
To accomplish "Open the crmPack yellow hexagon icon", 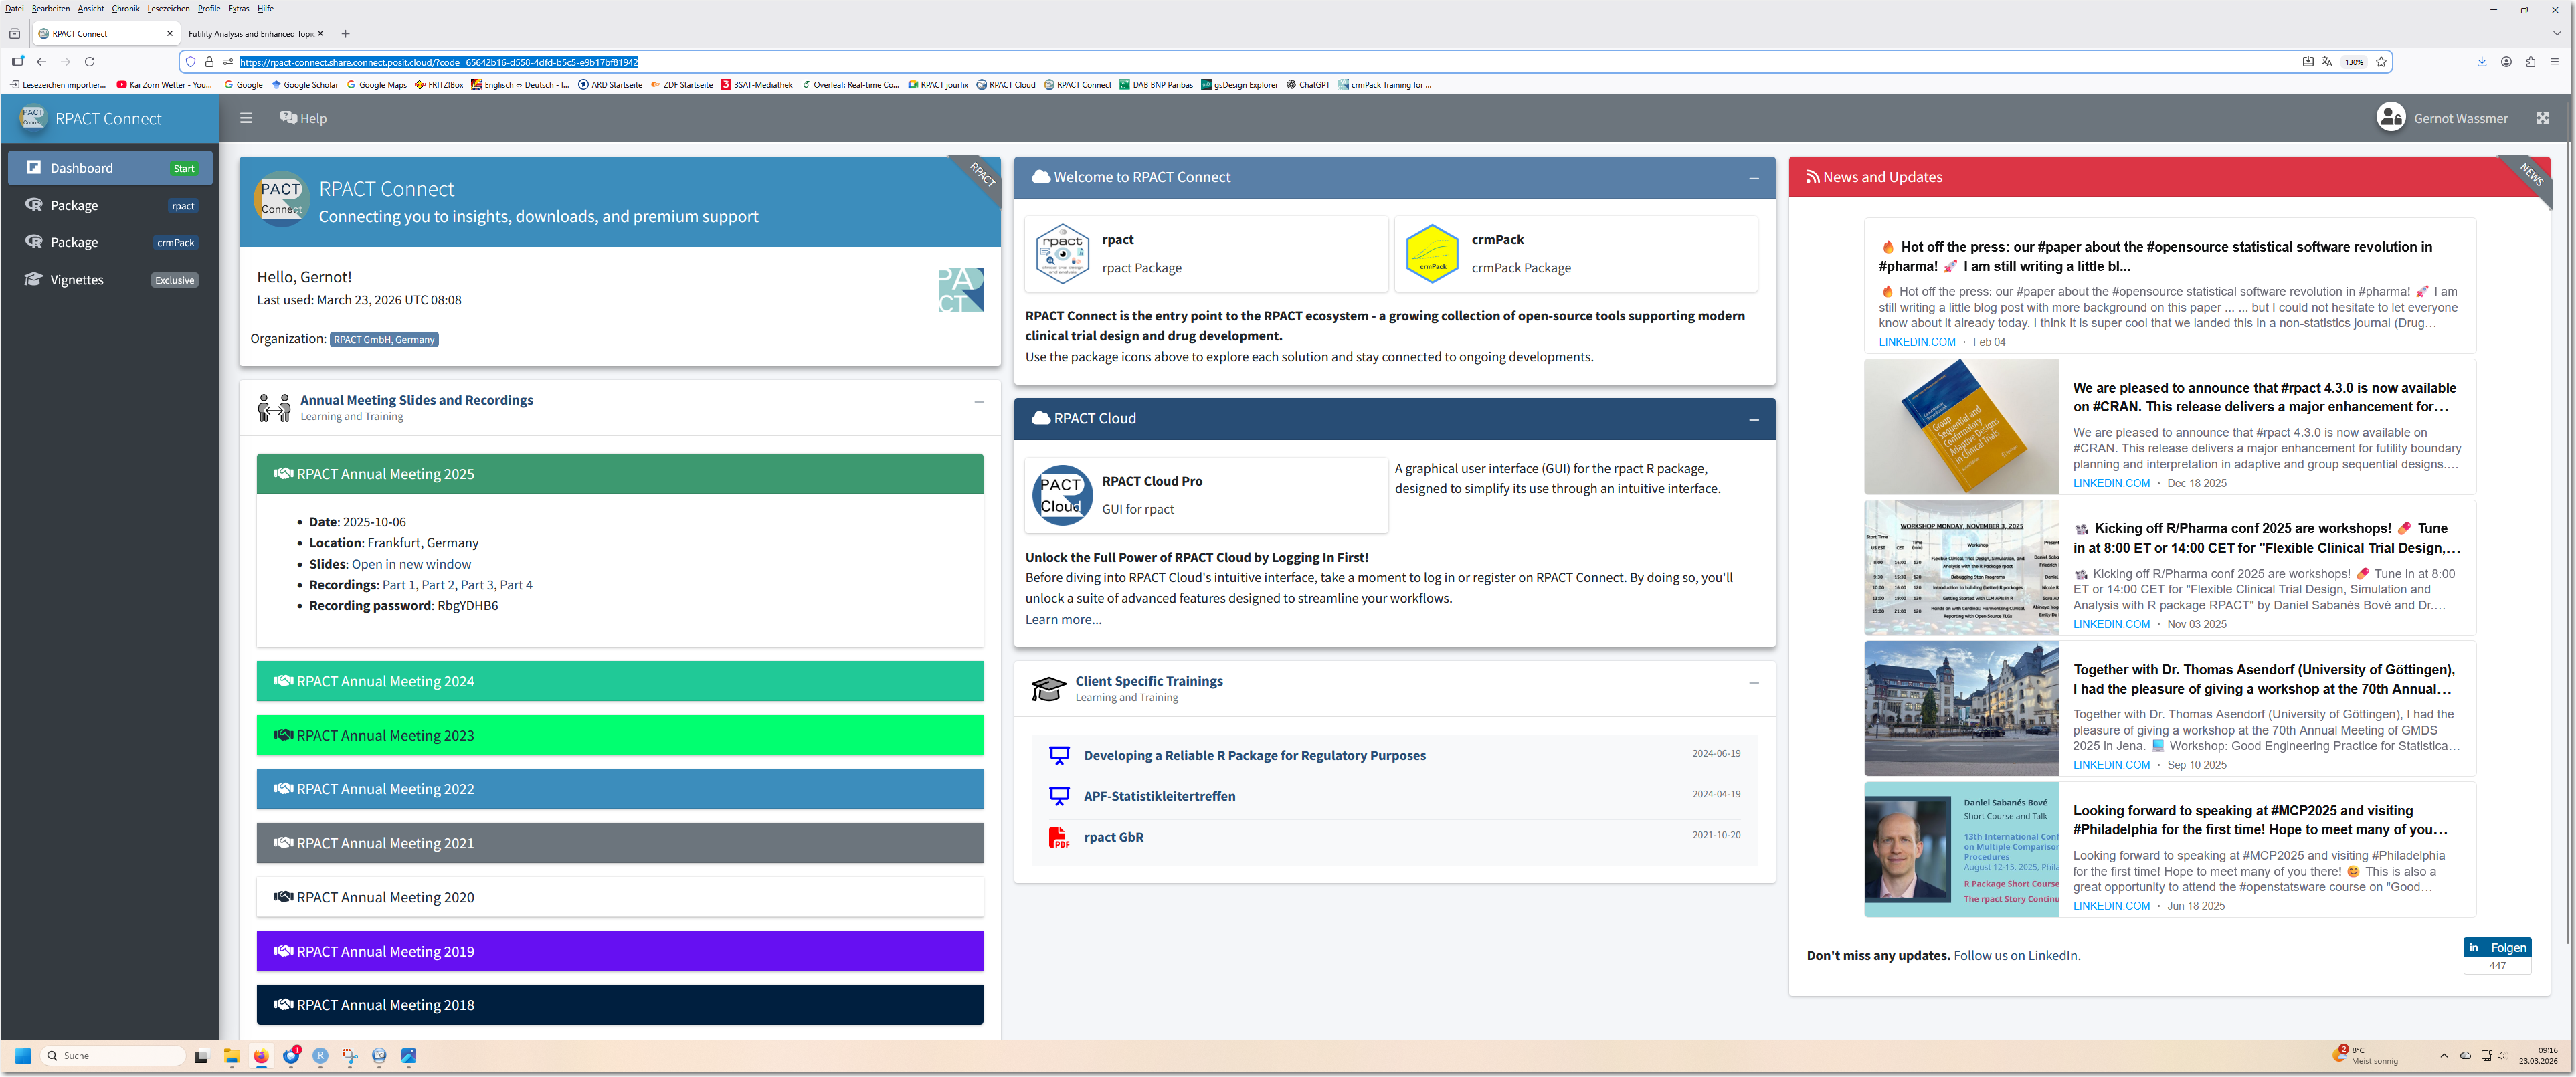I will click(1432, 254).
